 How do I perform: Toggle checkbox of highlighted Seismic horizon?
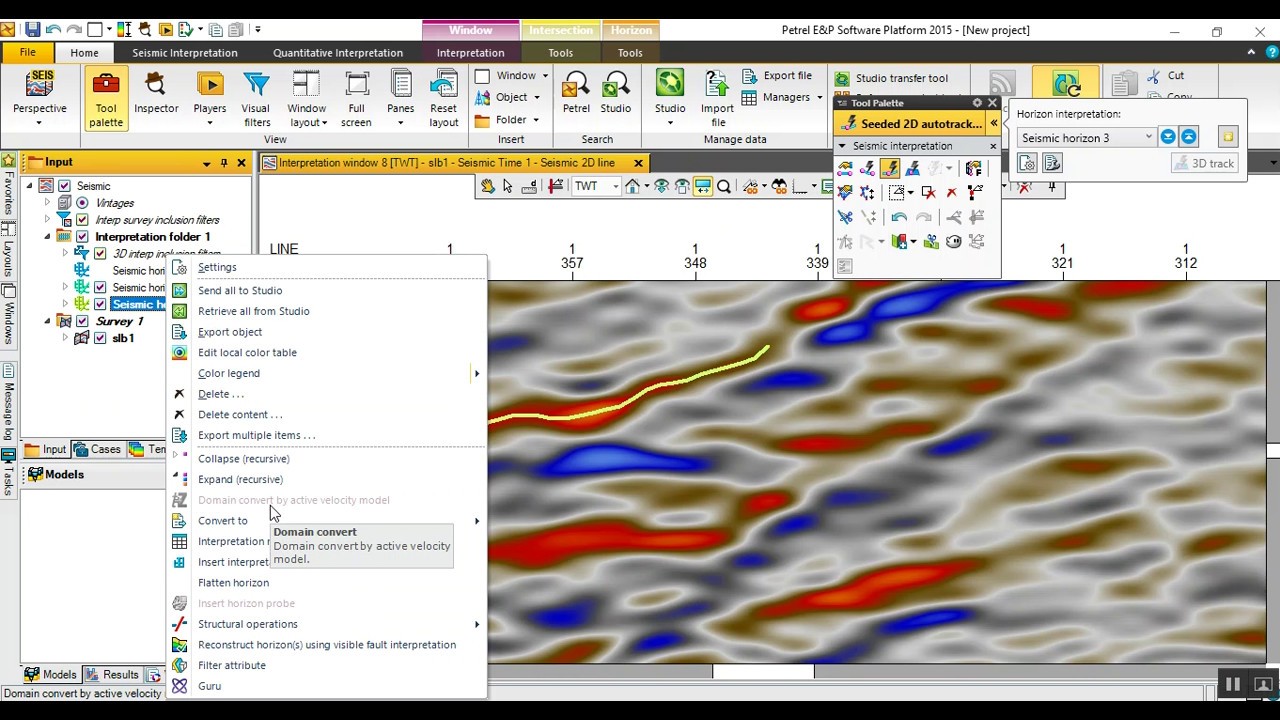[100, 304]
